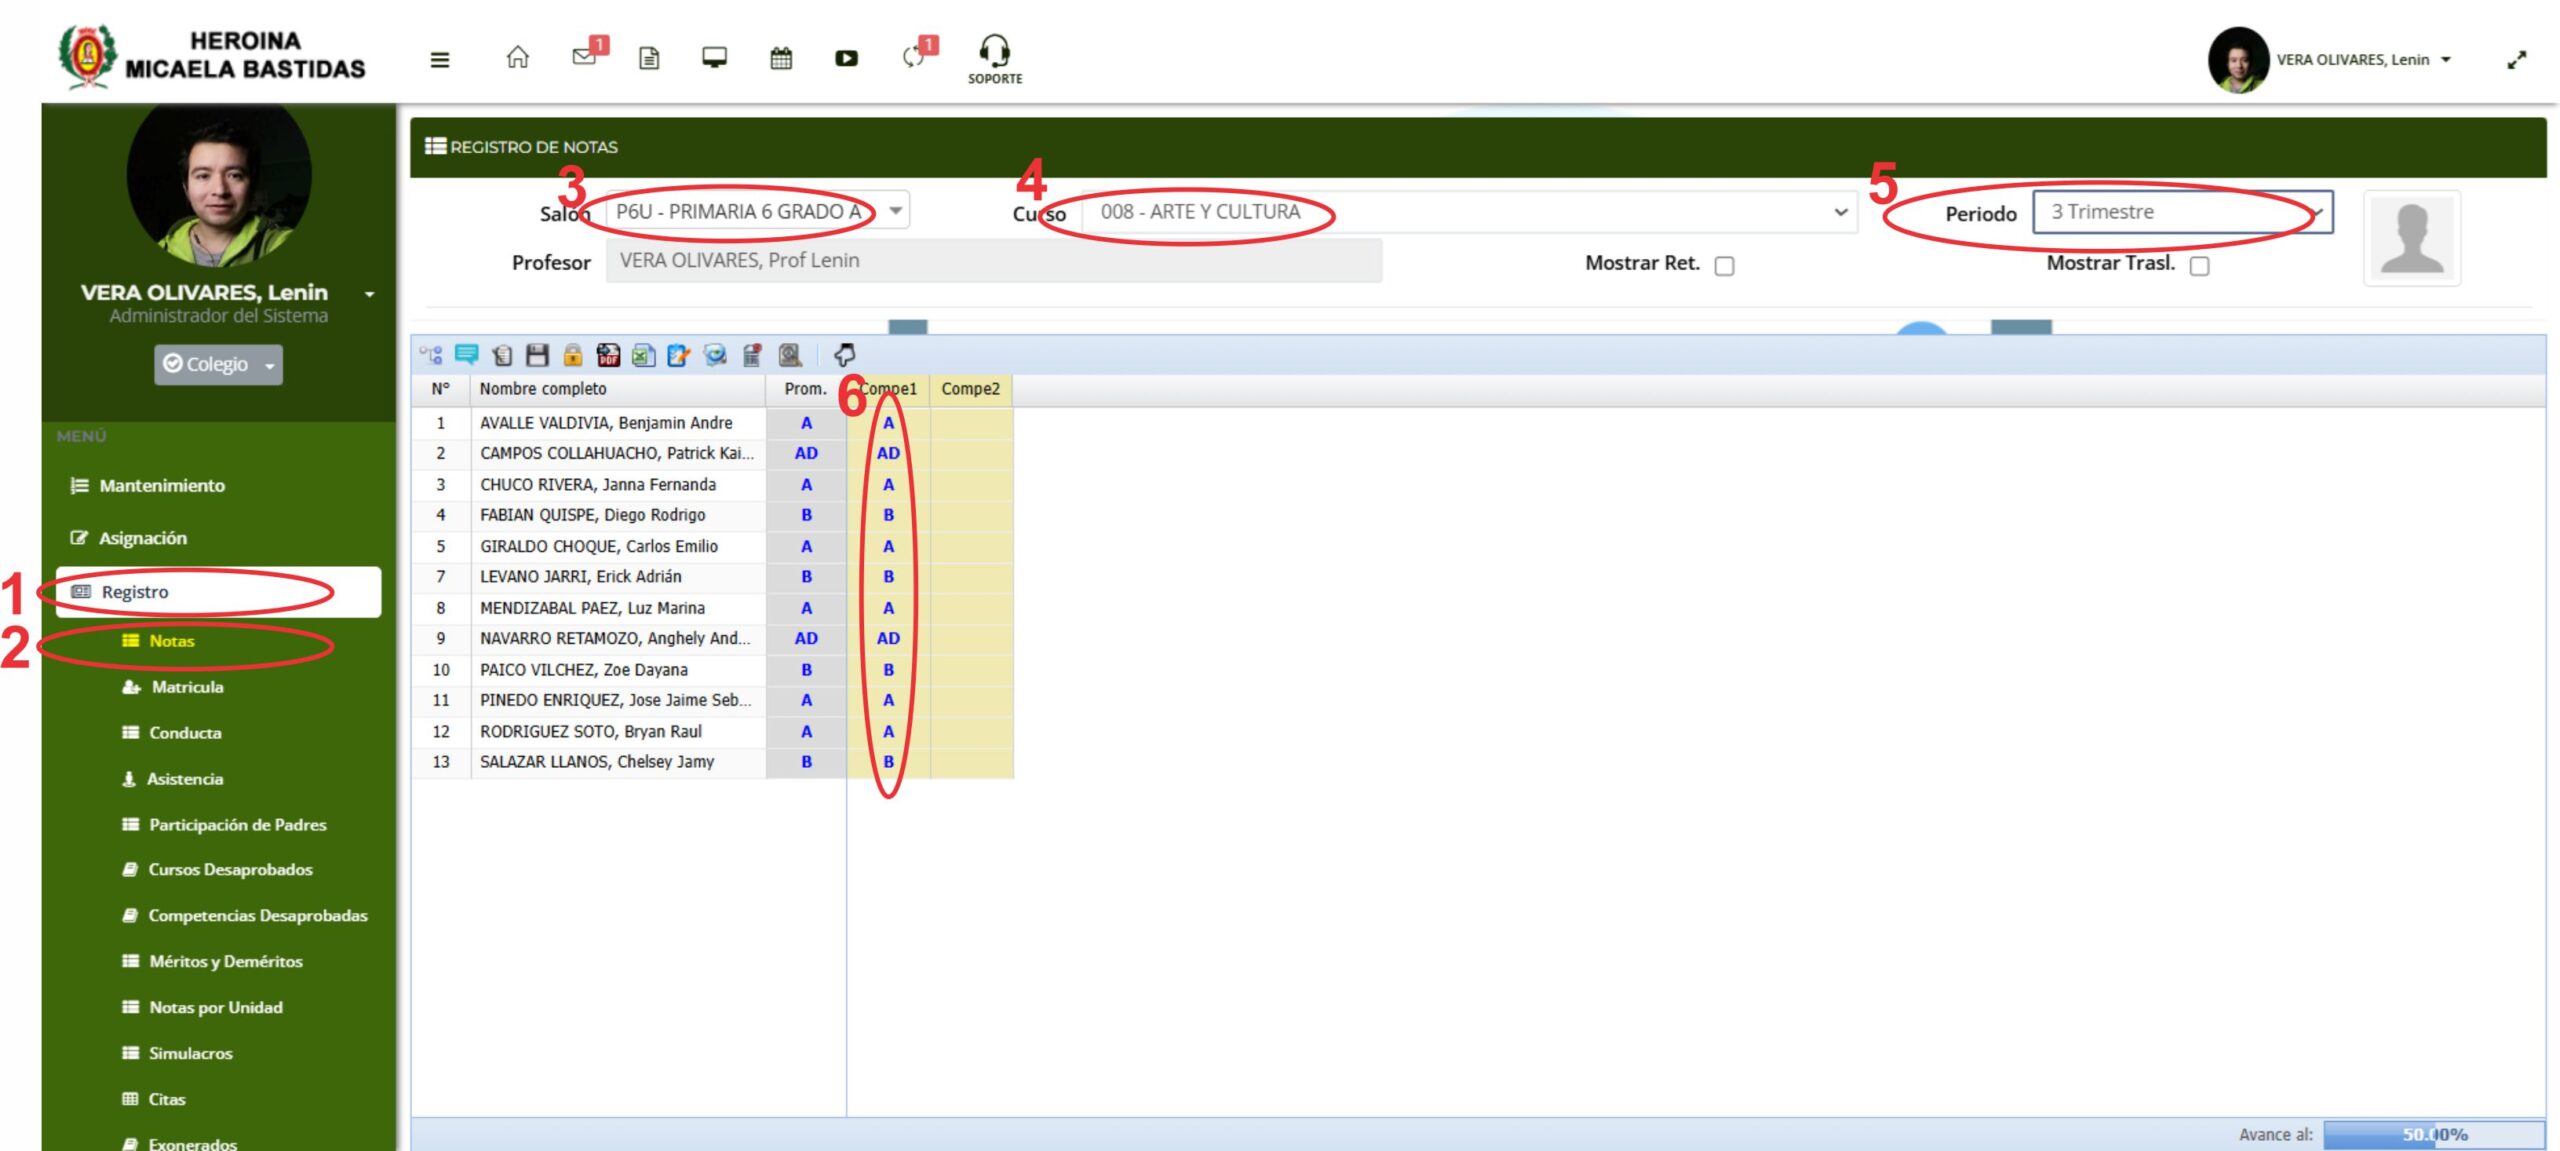Open the Salón dropdown
2560x1151 pixels.
[757, 211]
